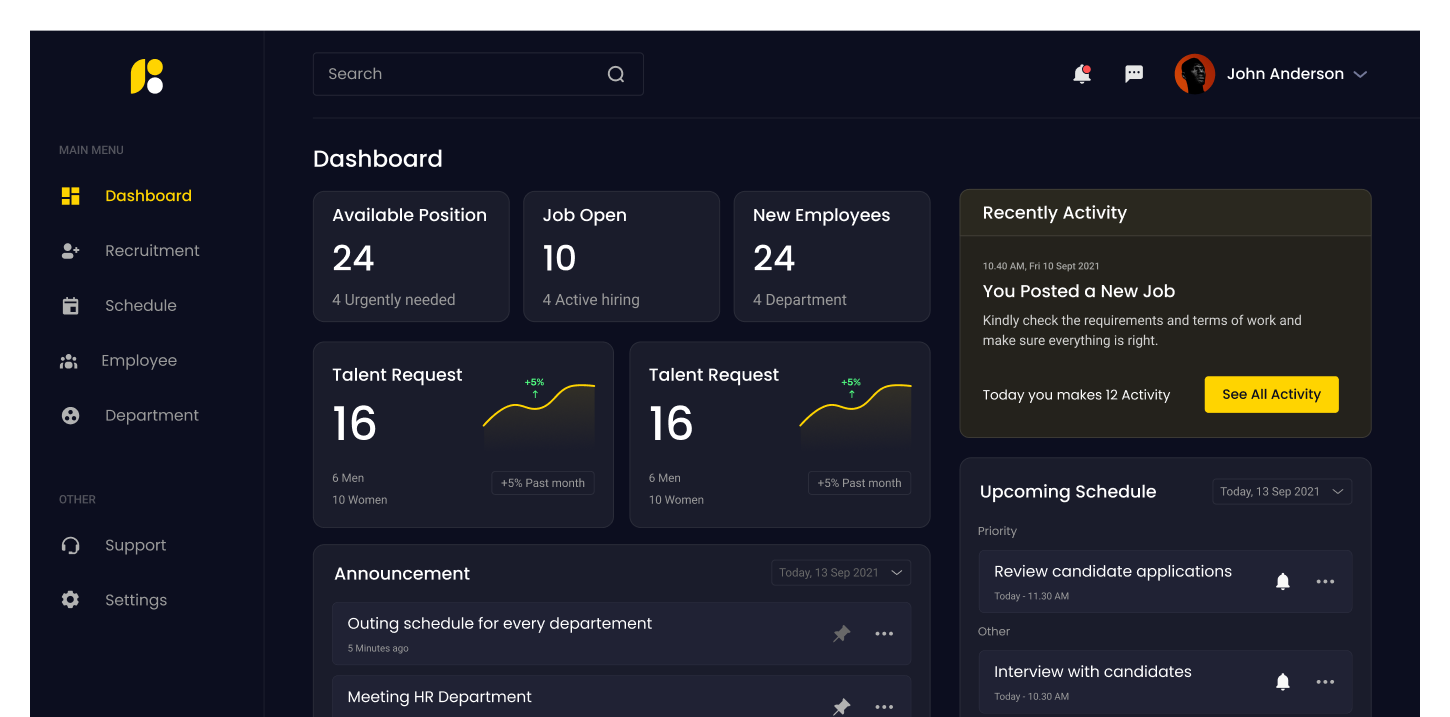
Task: Toggle pin on Meeting HR Department
Action: pos(842,706)
